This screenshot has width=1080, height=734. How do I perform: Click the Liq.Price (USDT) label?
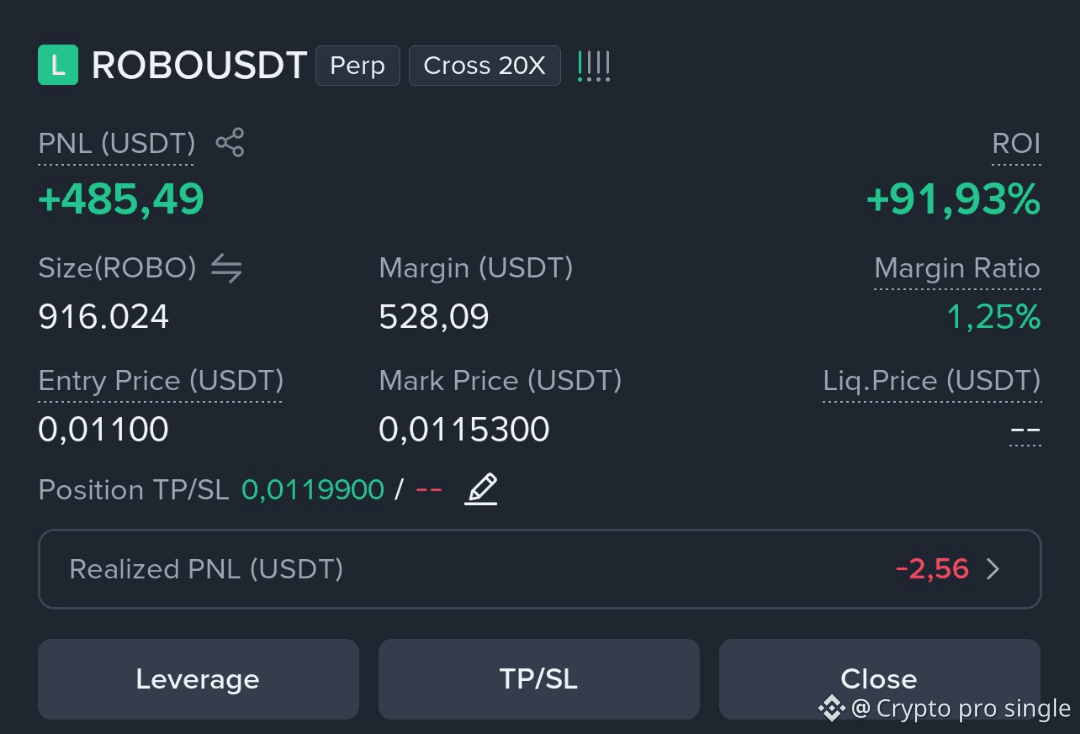(x=932, y=381)
